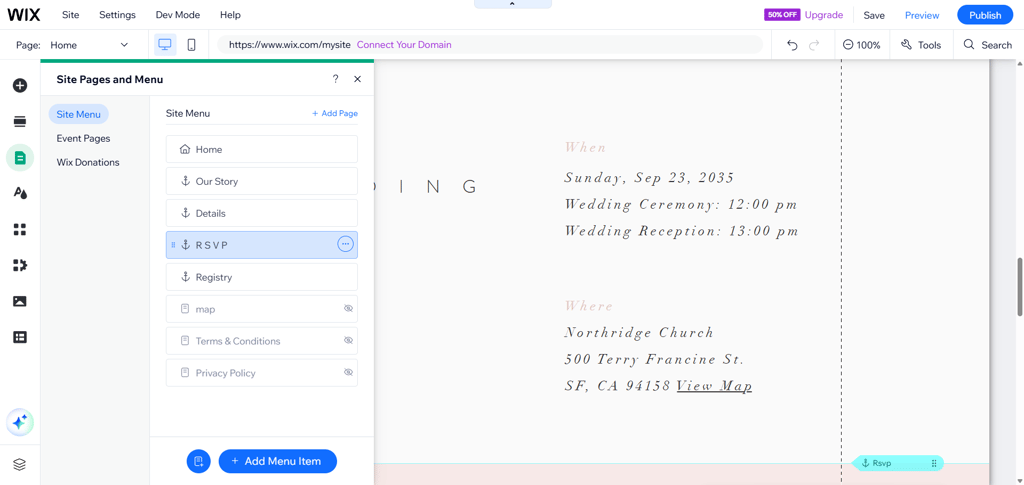
Task: Select the '500 Terry Francine St.' text
Action: pos(654,359)
